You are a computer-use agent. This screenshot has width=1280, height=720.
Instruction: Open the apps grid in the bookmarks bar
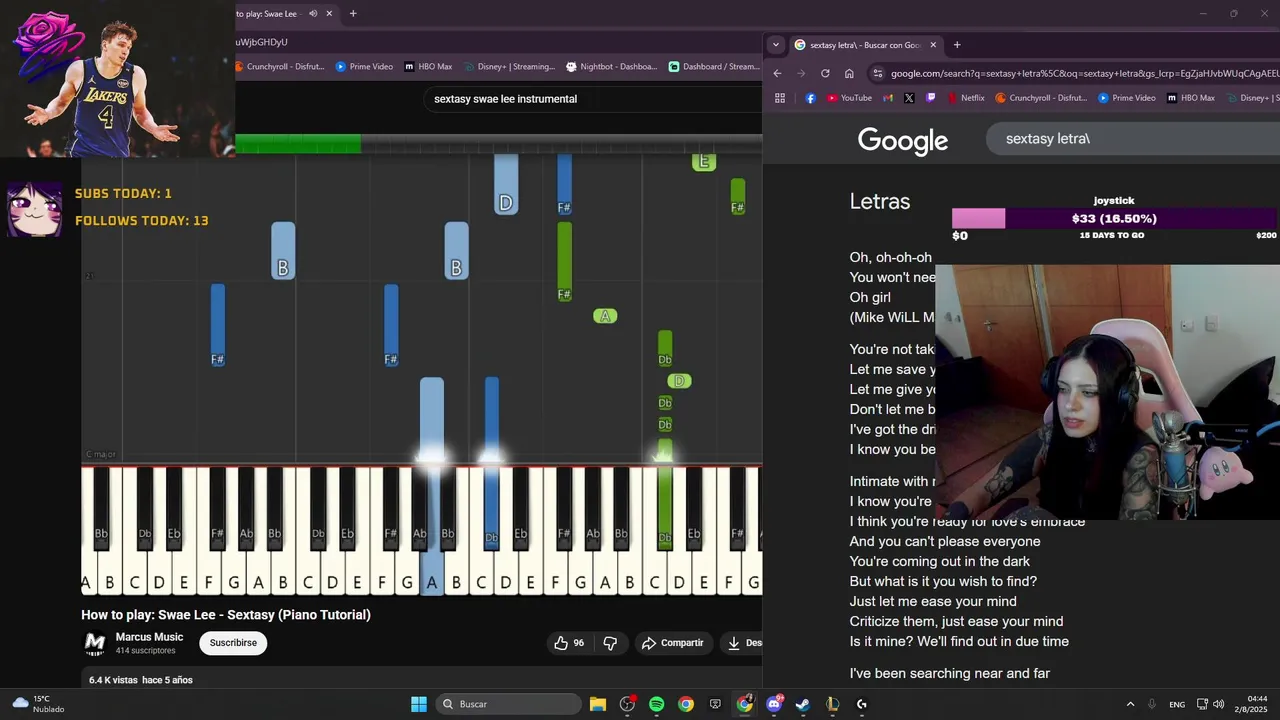click(780, 98)
